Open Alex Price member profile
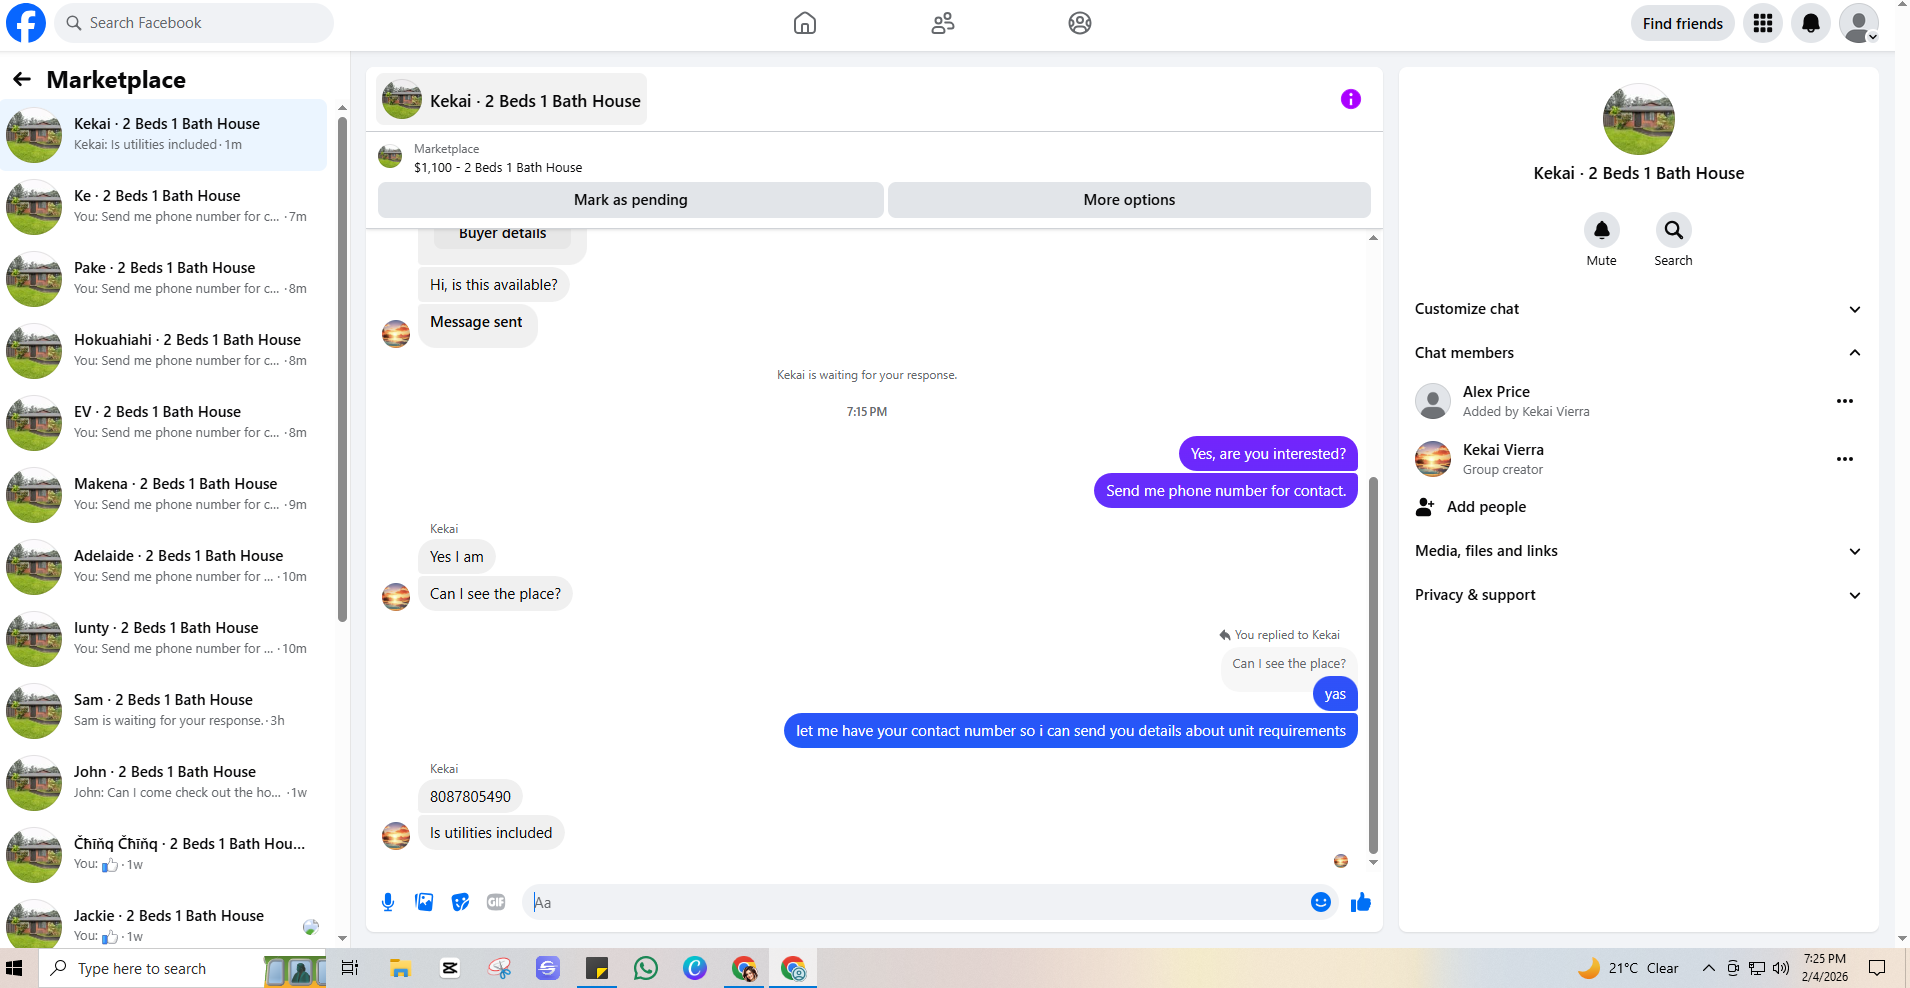This screenshot has width=1910, height=988. click(1496, 392)
